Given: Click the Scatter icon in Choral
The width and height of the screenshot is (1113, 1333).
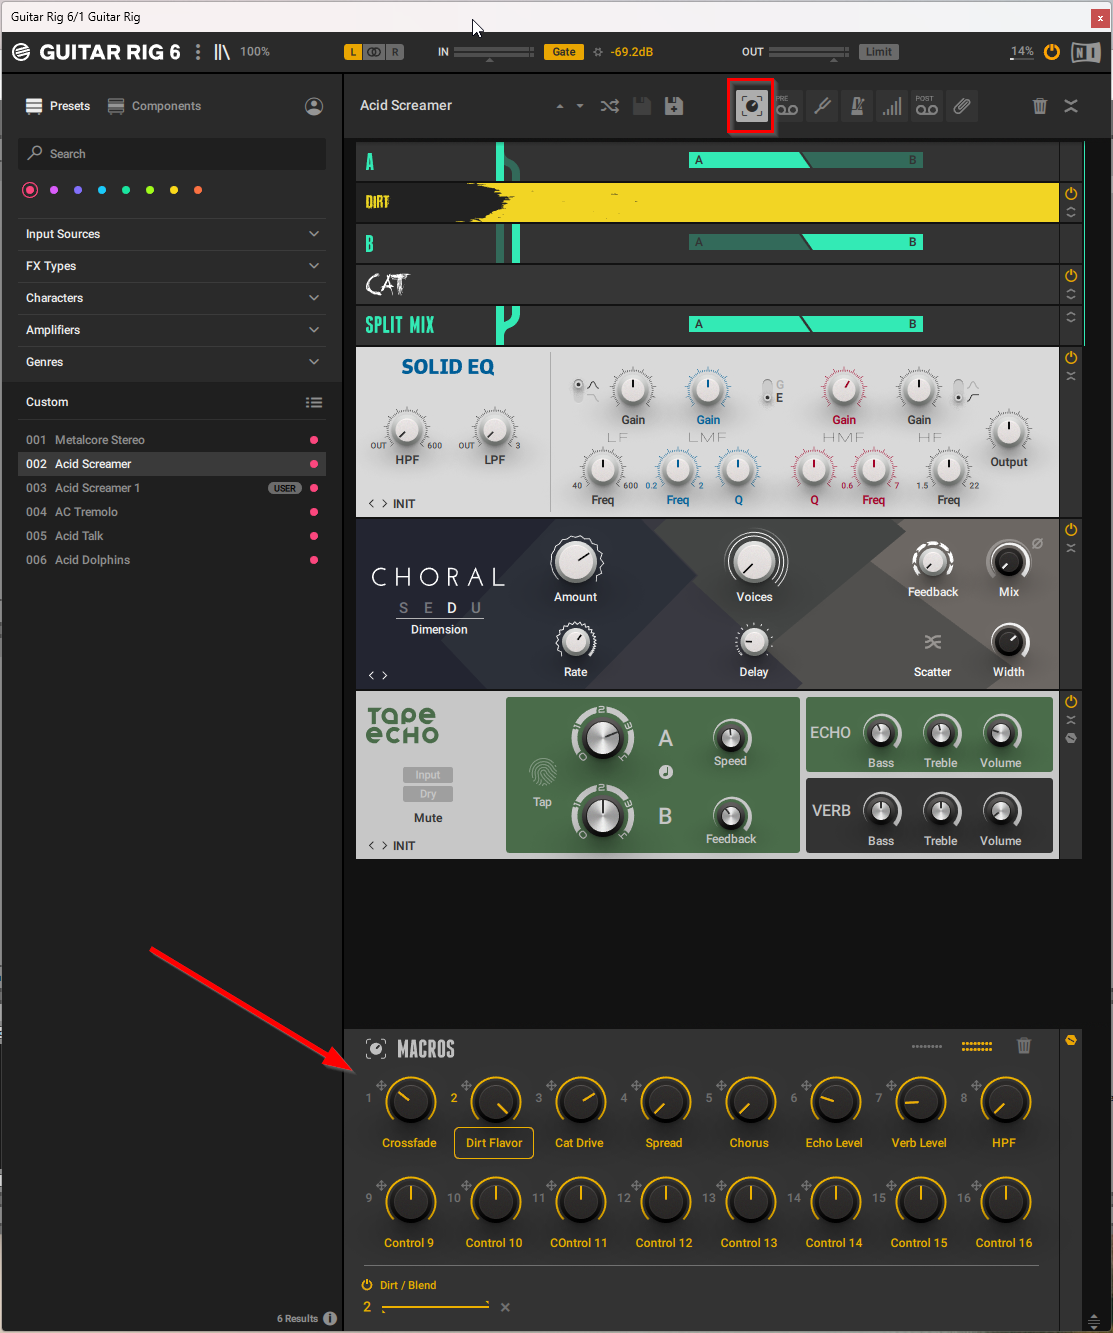Looking at the screenshot, I should (932, 642).
